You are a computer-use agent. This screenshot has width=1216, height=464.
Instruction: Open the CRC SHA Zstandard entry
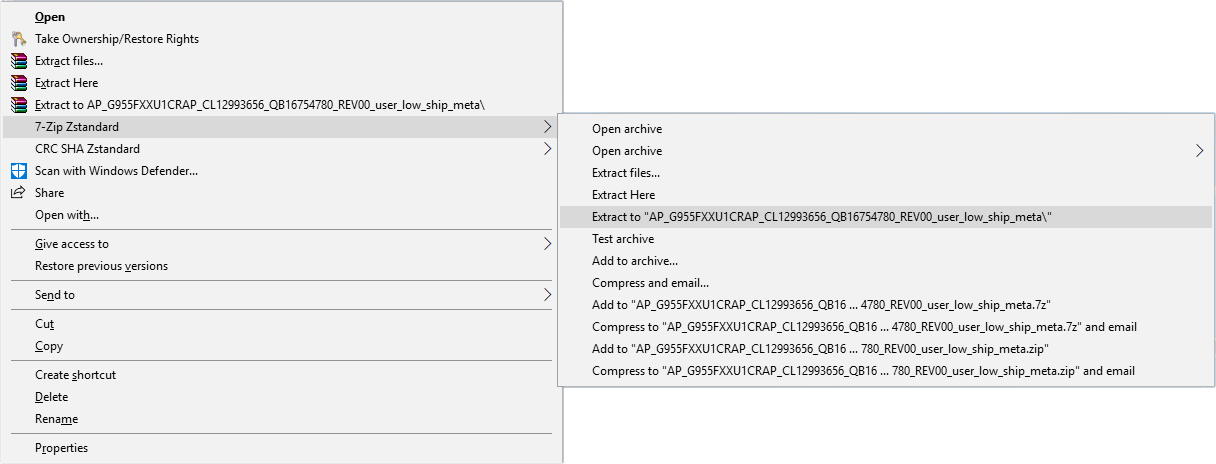(281, 149)
